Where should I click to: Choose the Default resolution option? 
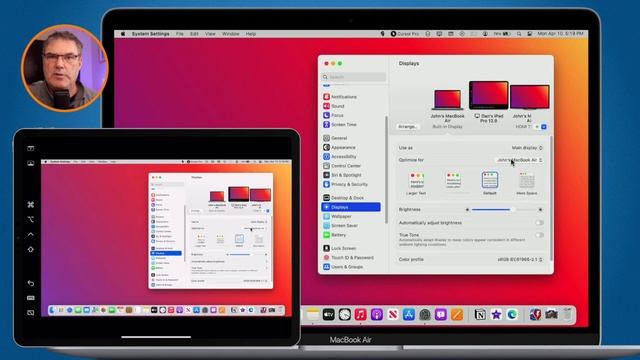(490, 183)
